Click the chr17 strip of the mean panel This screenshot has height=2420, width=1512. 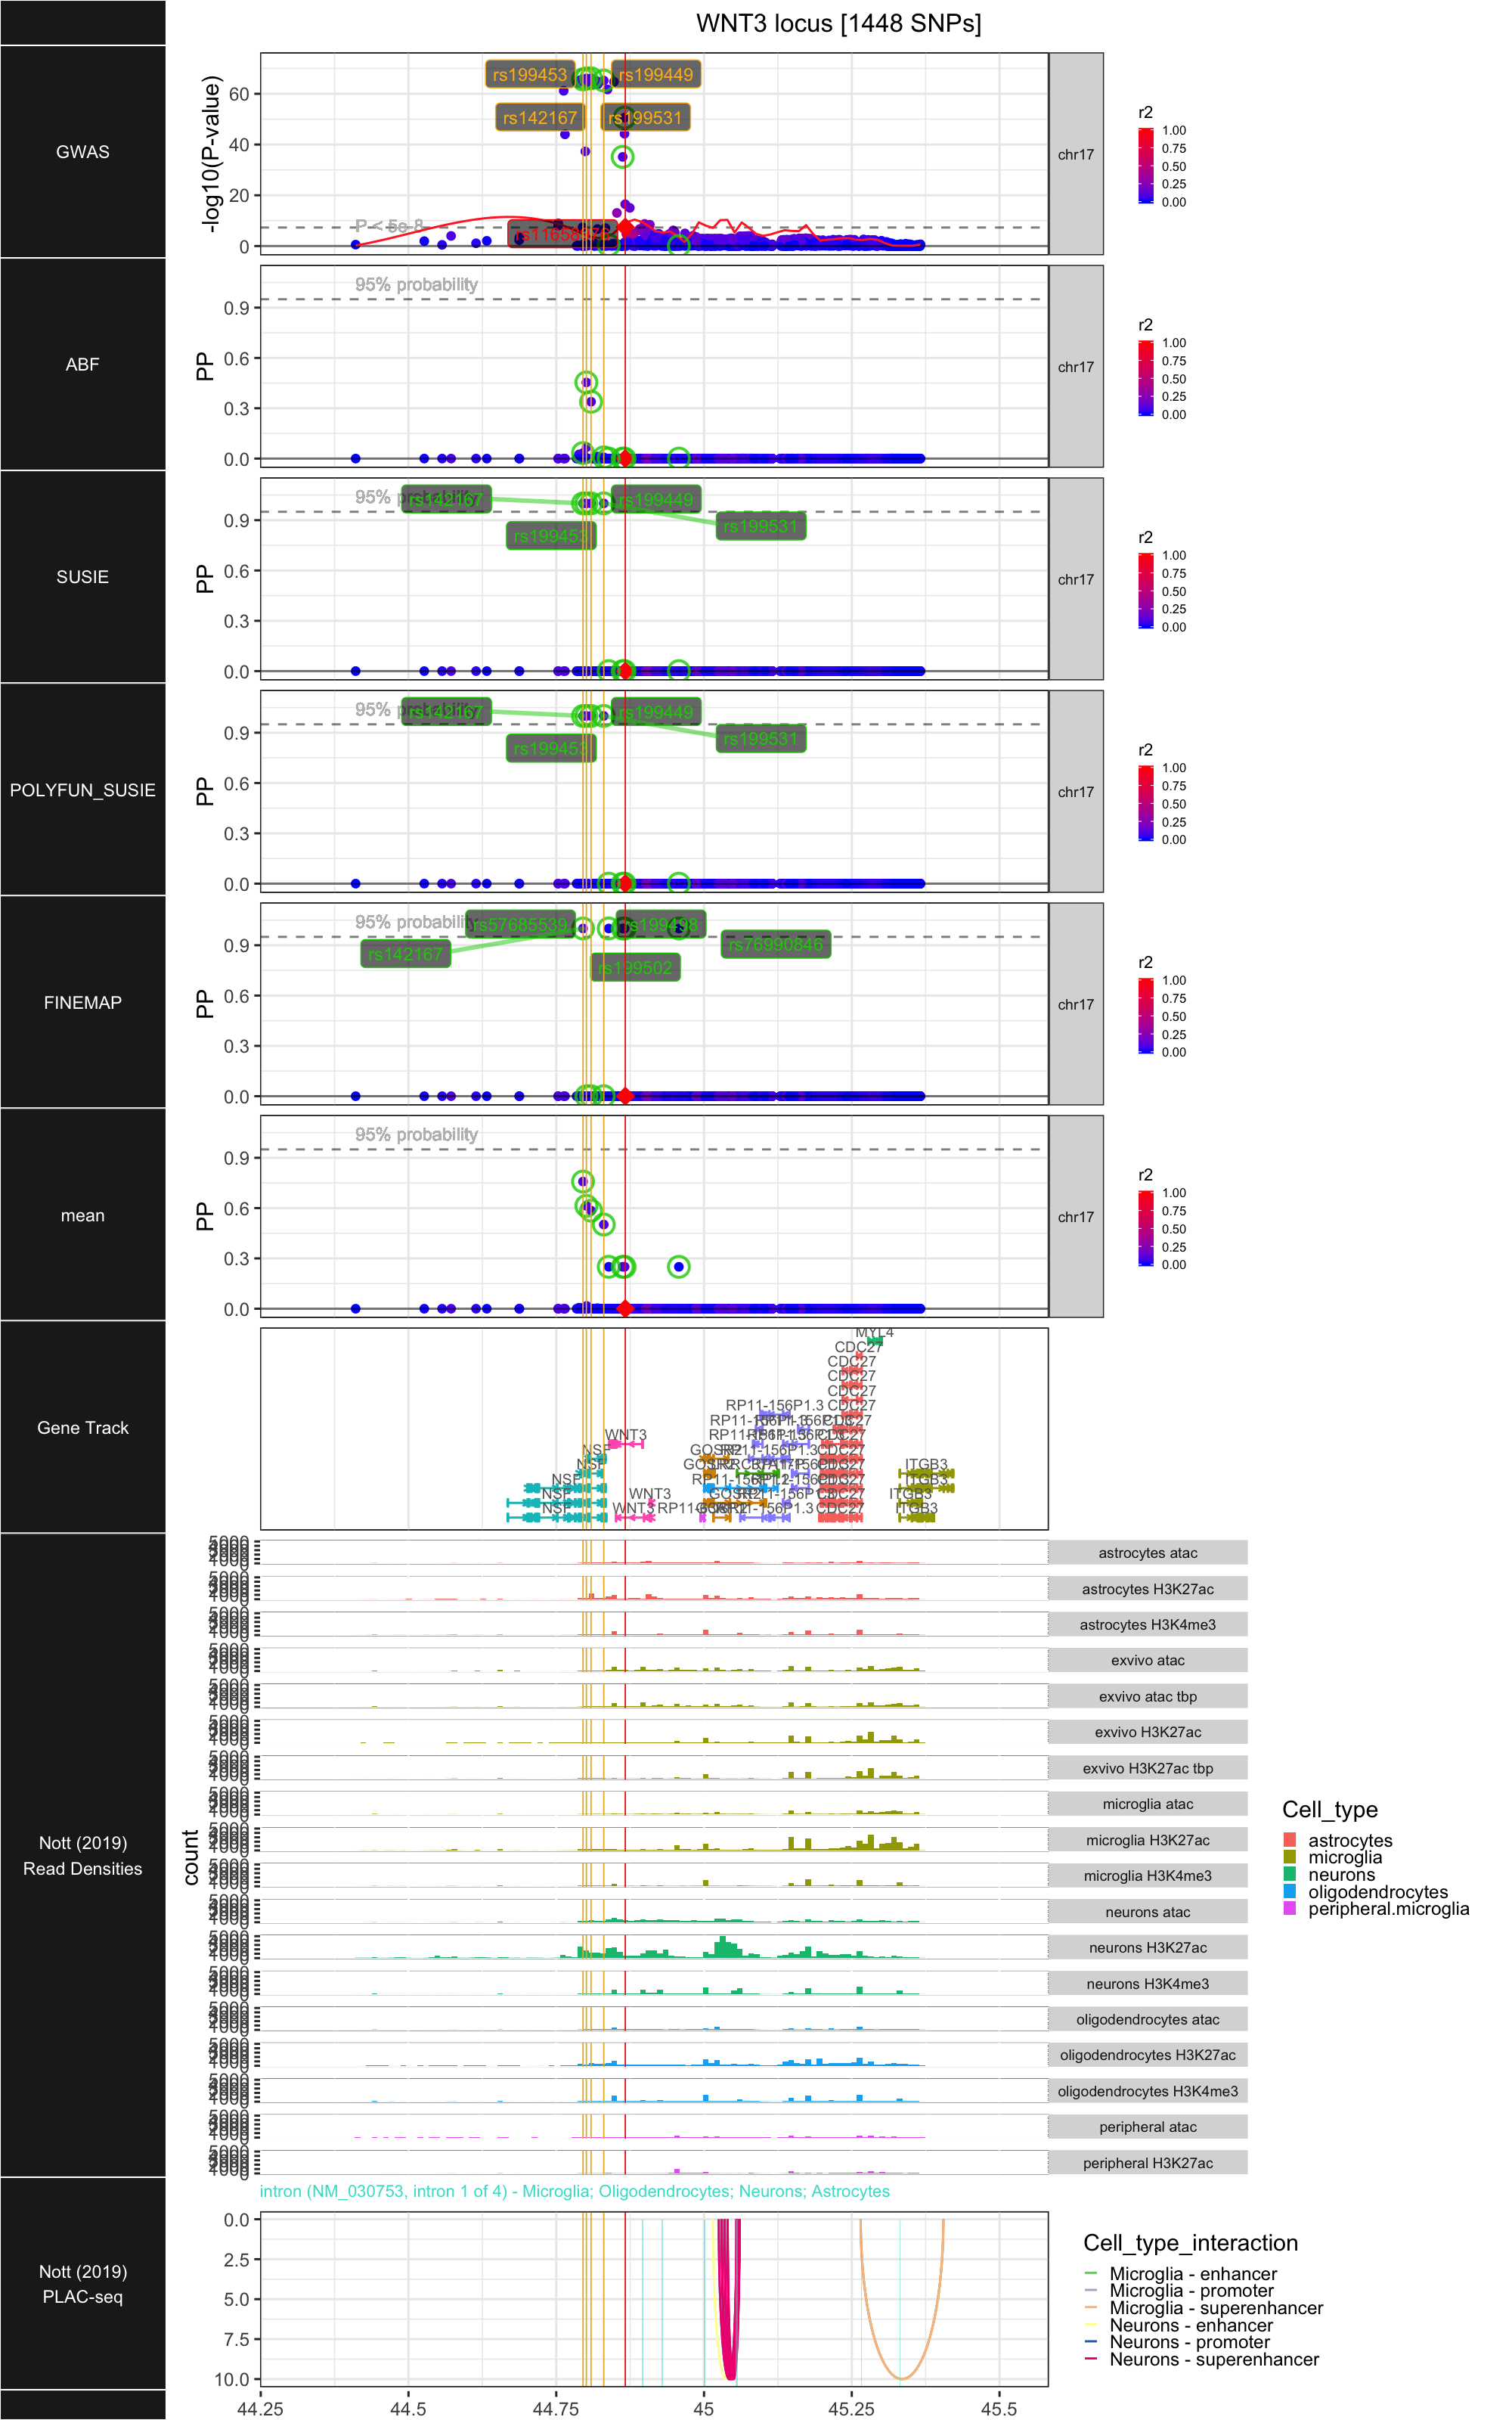(1076, 1217)
